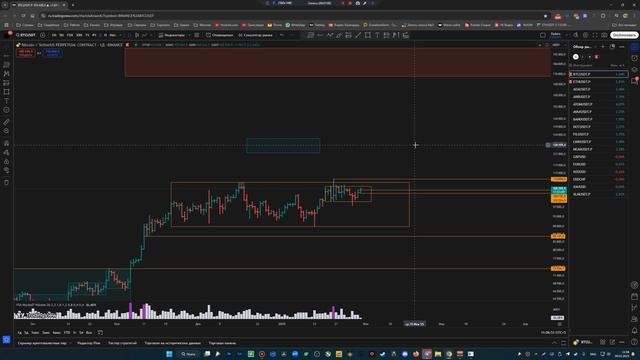
Task: Click the blue Buy price button
Action: click(53, 53)
